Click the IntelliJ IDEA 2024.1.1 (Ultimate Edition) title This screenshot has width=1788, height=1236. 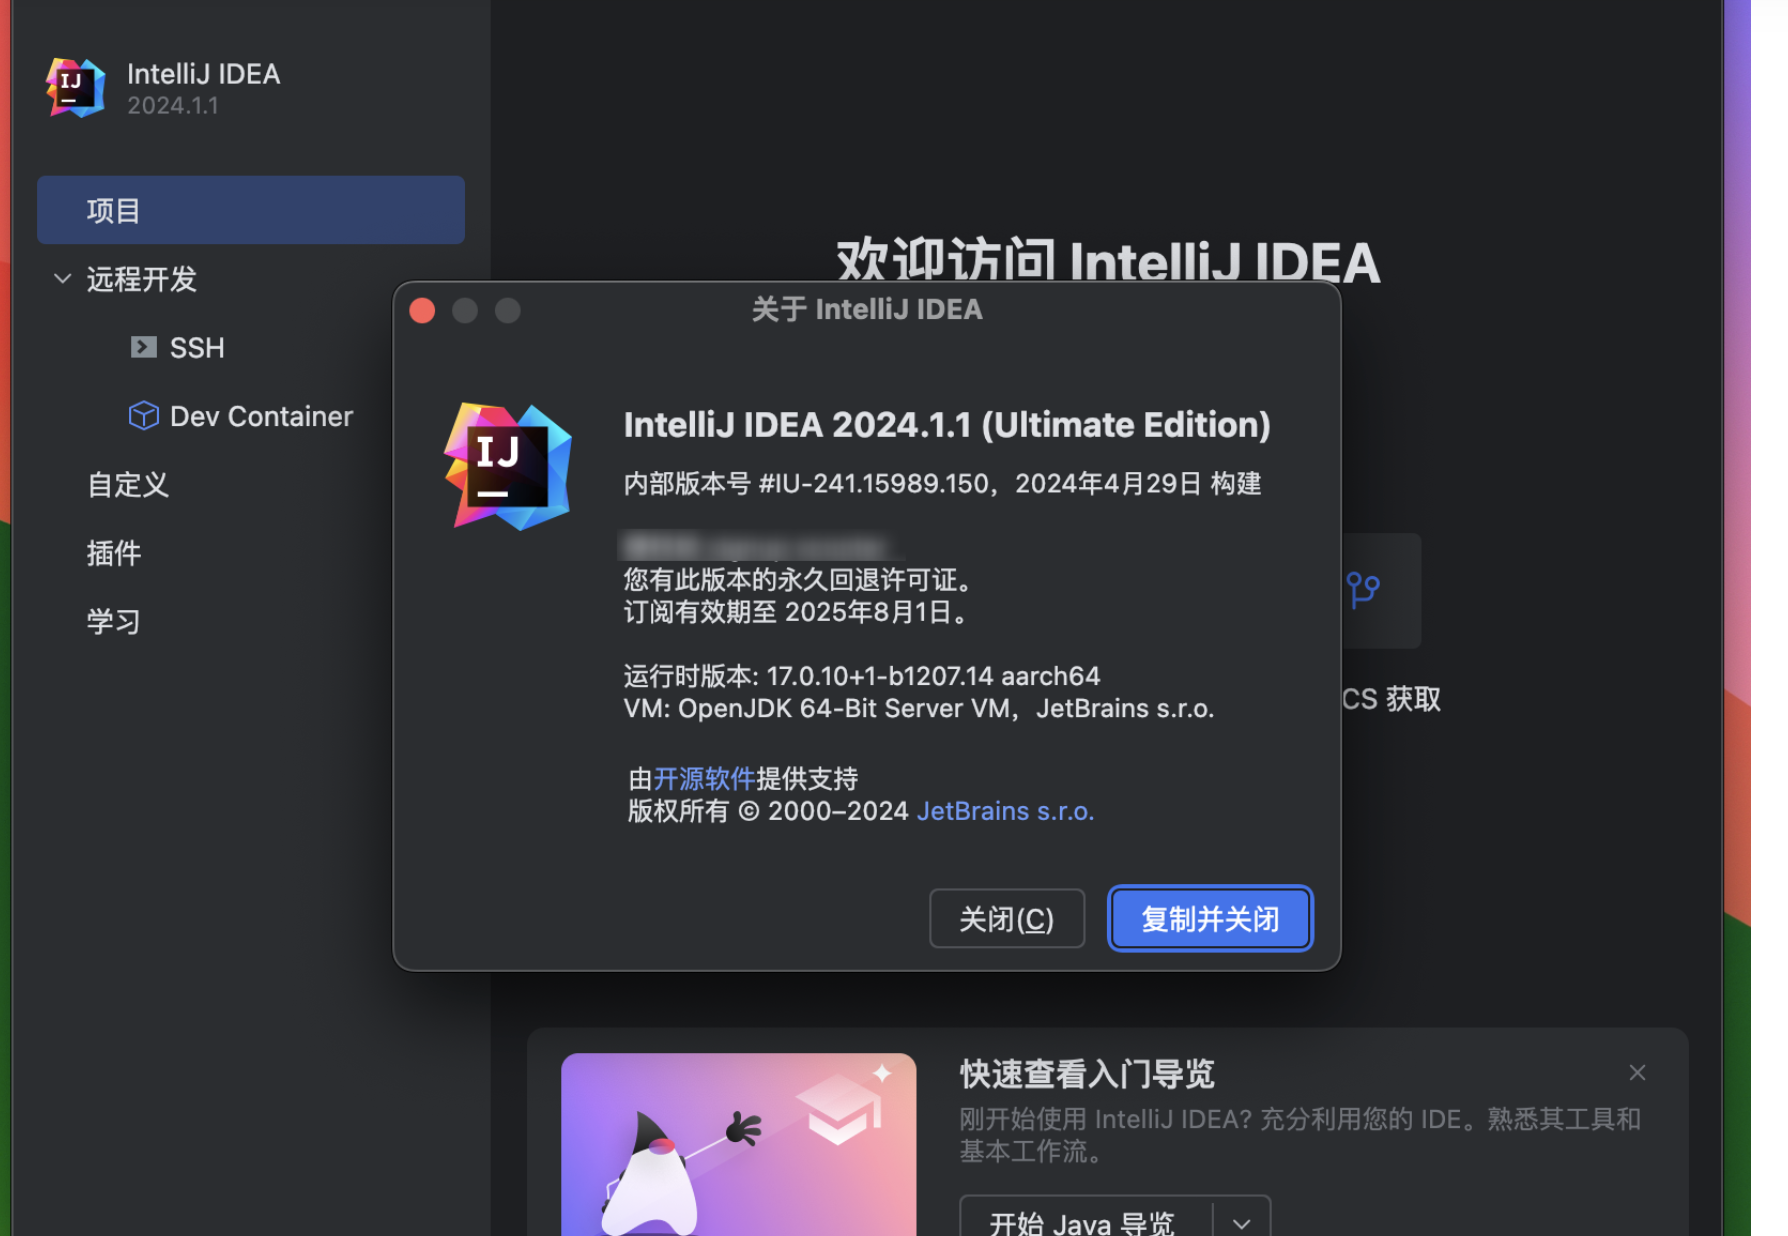click(x=947, y=424)
